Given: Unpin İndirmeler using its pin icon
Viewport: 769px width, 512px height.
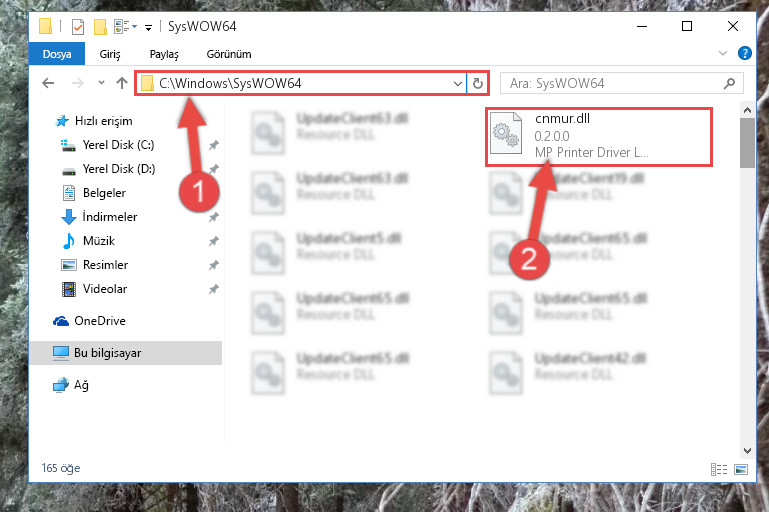Looking at the screenshot, I should [213, 217].
